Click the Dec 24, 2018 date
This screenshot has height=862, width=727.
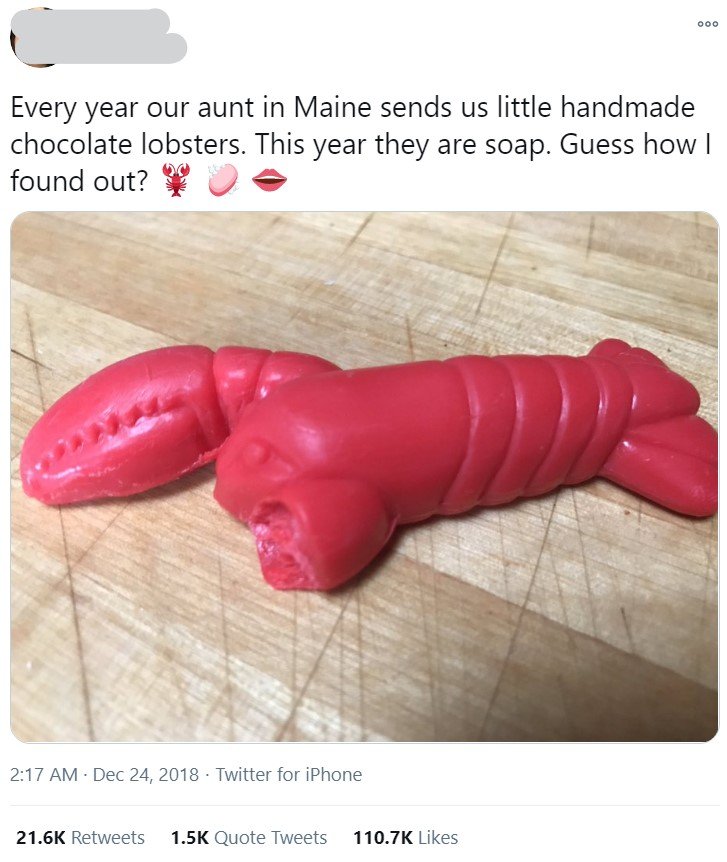[146, 774]
